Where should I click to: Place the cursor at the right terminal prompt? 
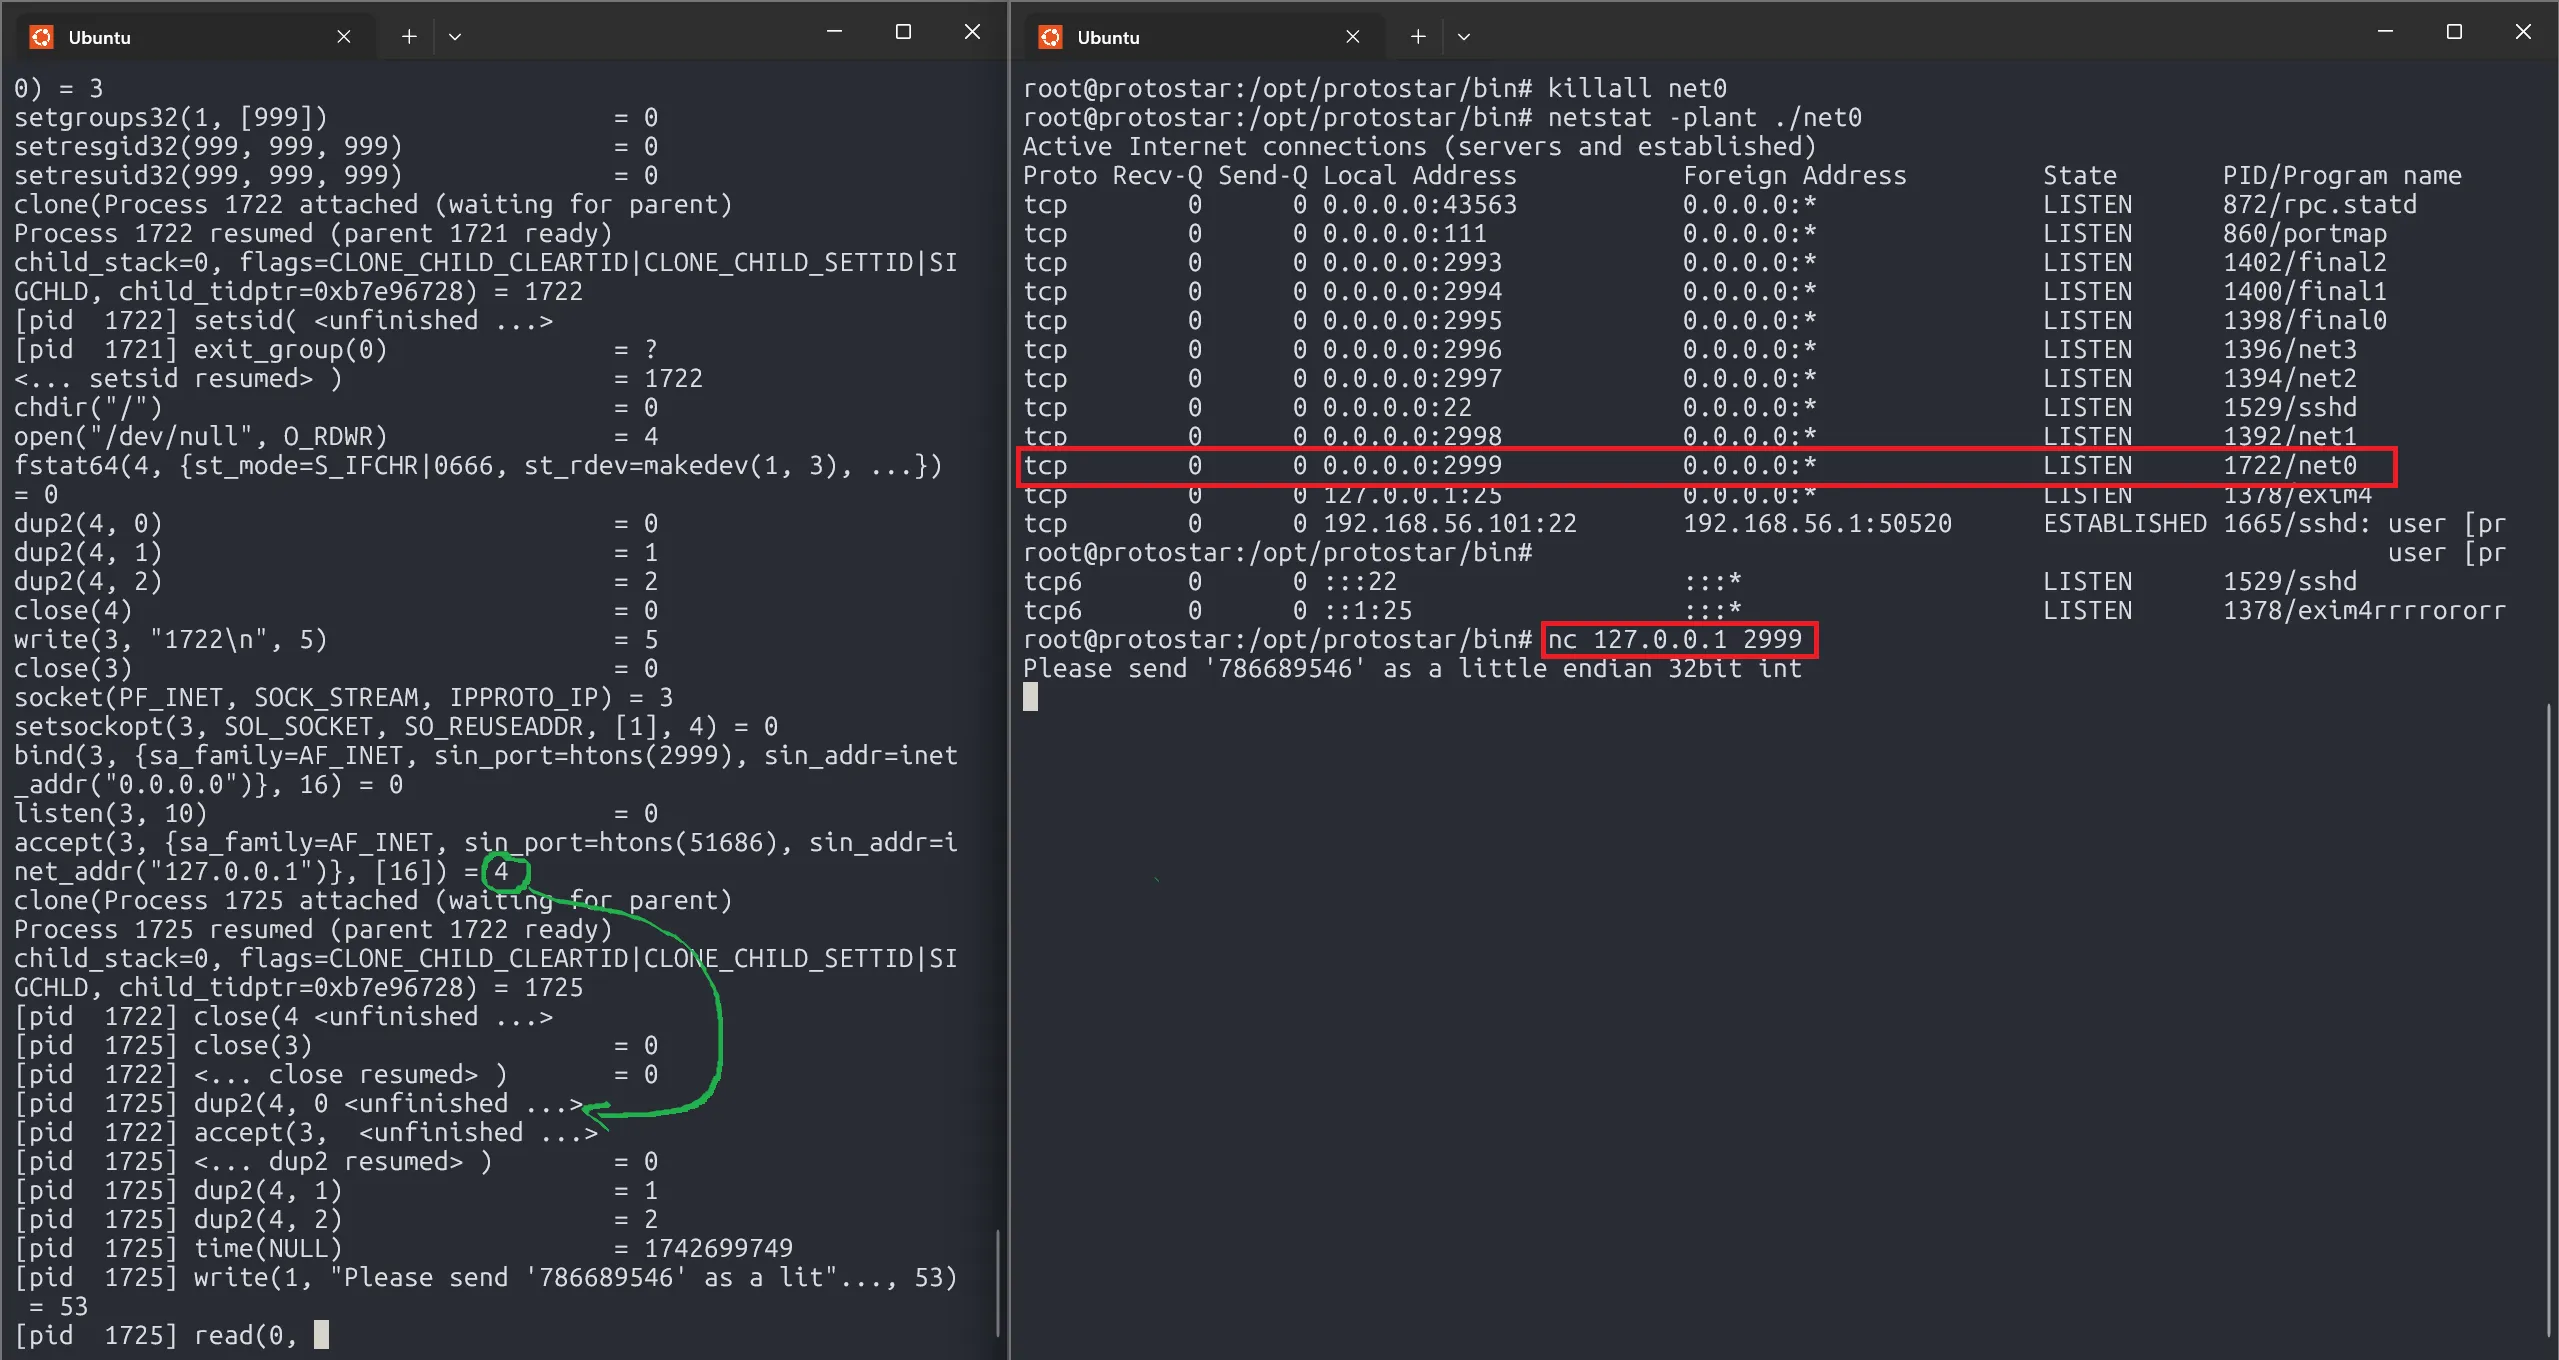pos(1032,697)
